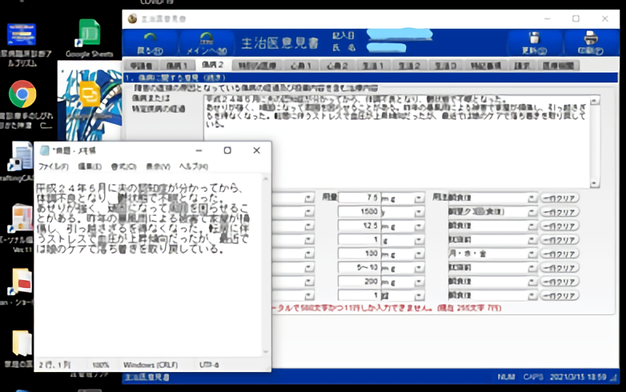The image size is (626, 392).
Task: Click the 印刷 printer icon
Action: tap(590, 43)
